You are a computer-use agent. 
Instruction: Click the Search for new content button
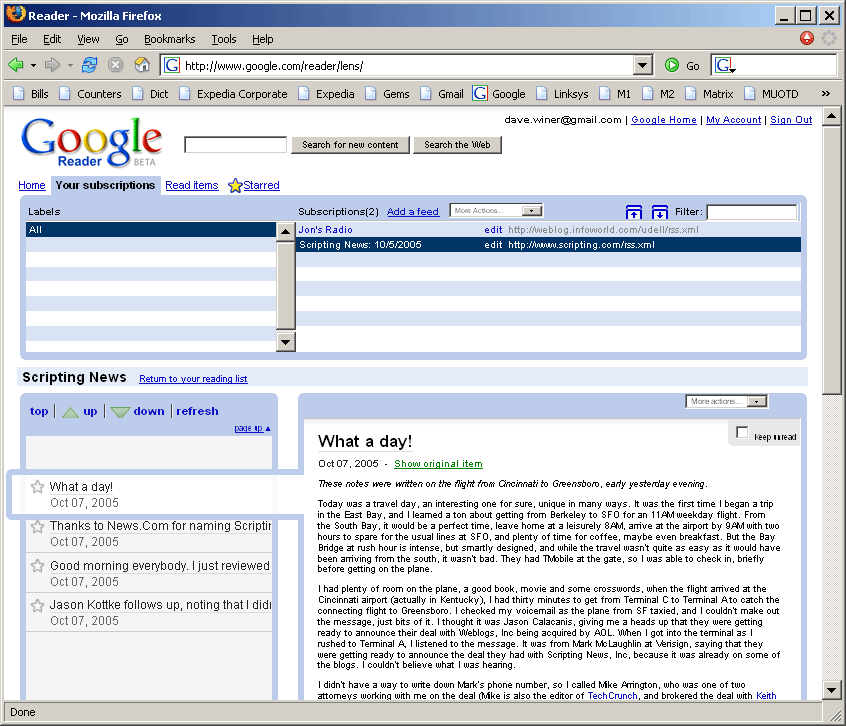(350, 145)
